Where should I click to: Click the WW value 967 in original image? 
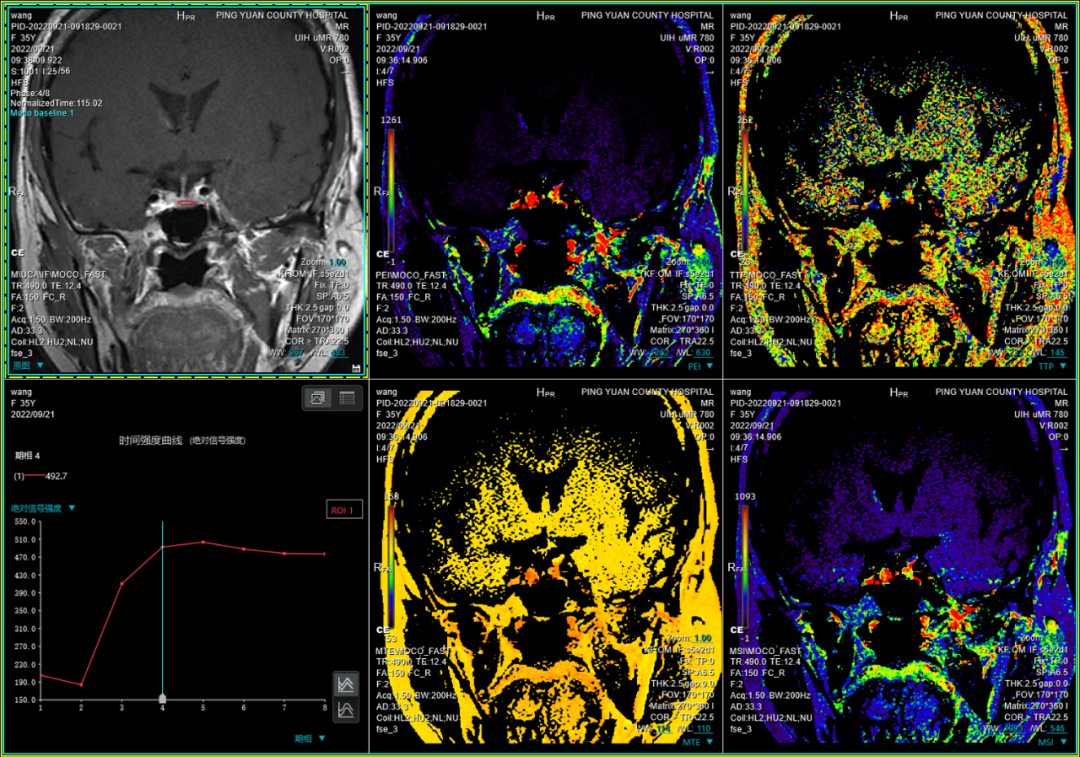tap(296, 353)
